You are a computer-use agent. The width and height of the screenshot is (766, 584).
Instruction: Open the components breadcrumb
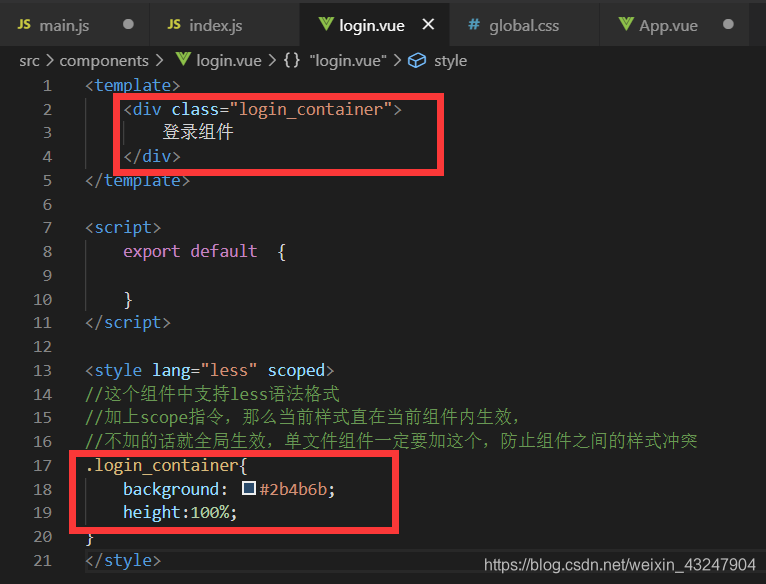104,61
